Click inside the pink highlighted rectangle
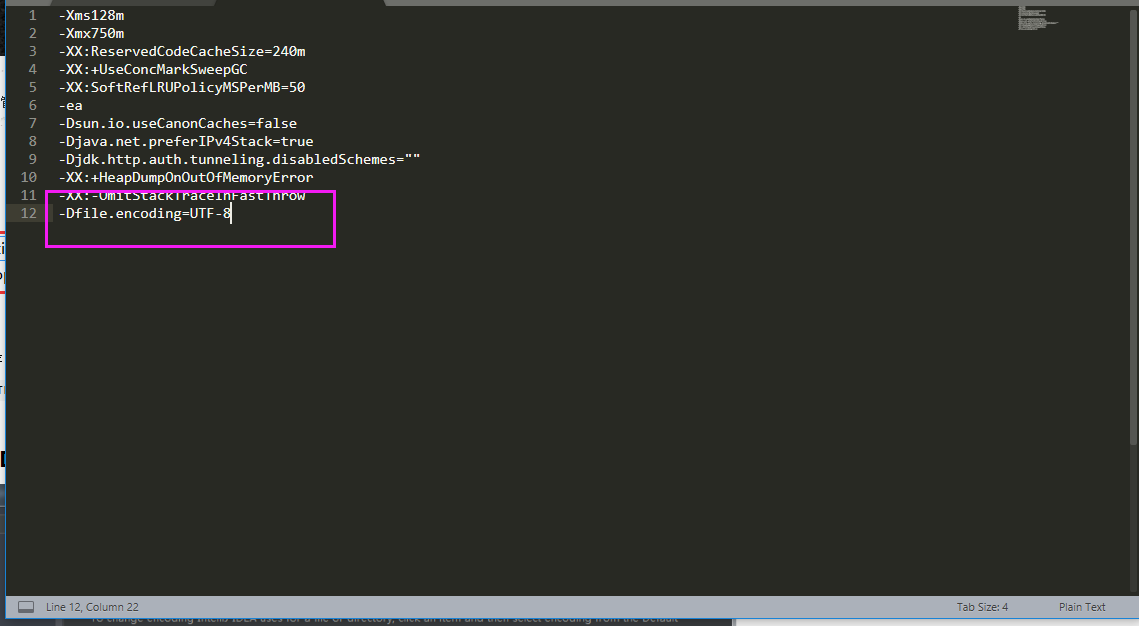This screenshot has height=626, width=1139. tap(190, 218)
